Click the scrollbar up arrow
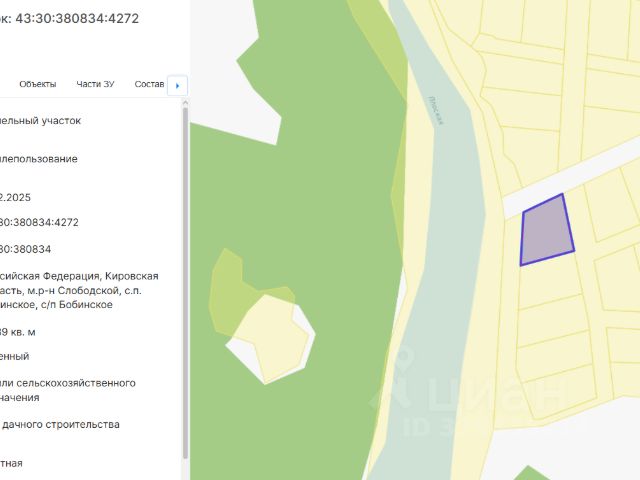 (x=185, y=102)
